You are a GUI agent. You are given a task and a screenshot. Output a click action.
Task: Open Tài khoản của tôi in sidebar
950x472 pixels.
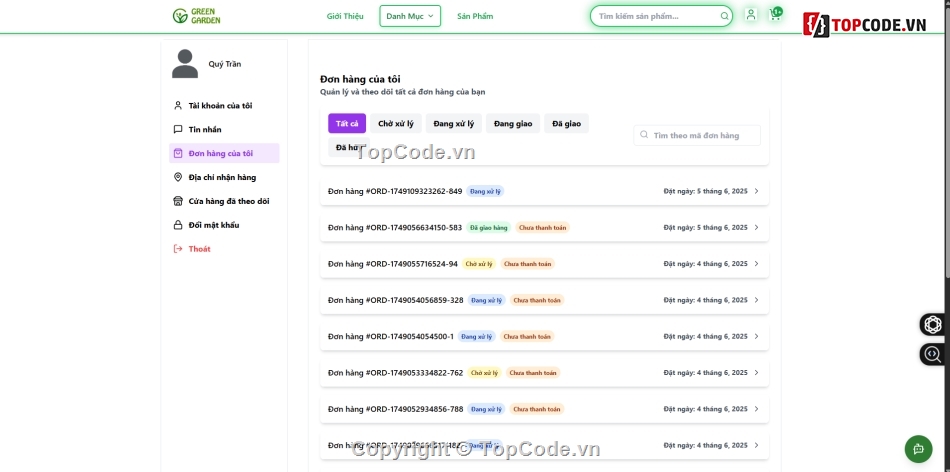click(x=224, y=105)
